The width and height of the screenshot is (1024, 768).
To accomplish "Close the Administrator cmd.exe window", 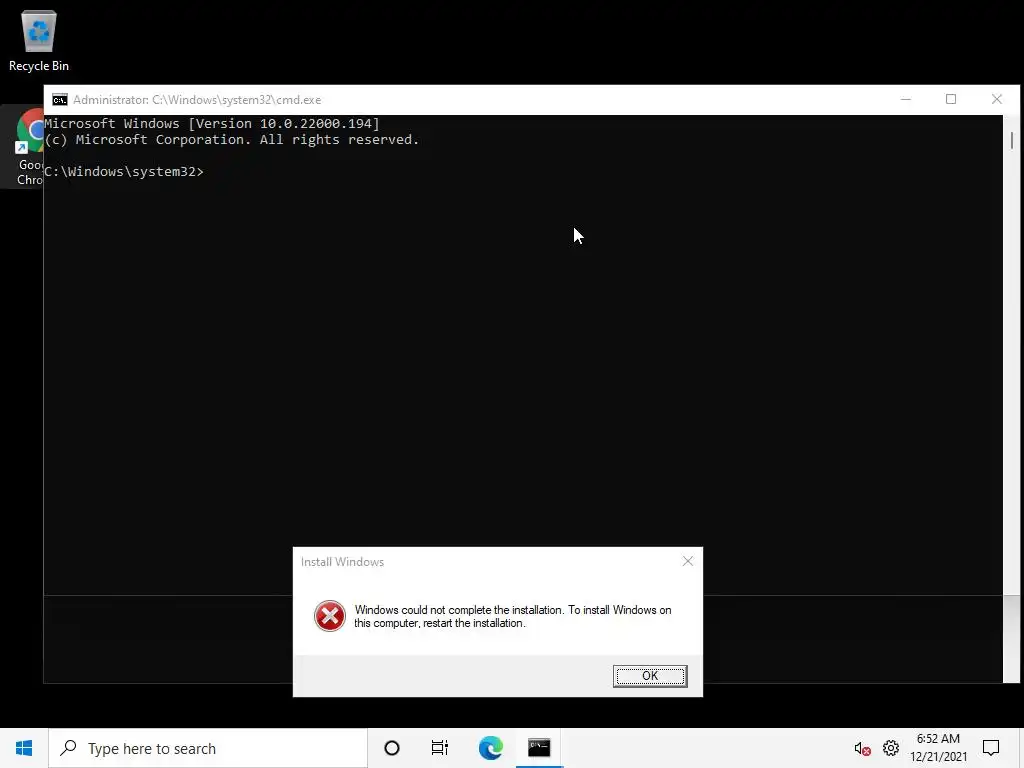I will coord(997,99).
